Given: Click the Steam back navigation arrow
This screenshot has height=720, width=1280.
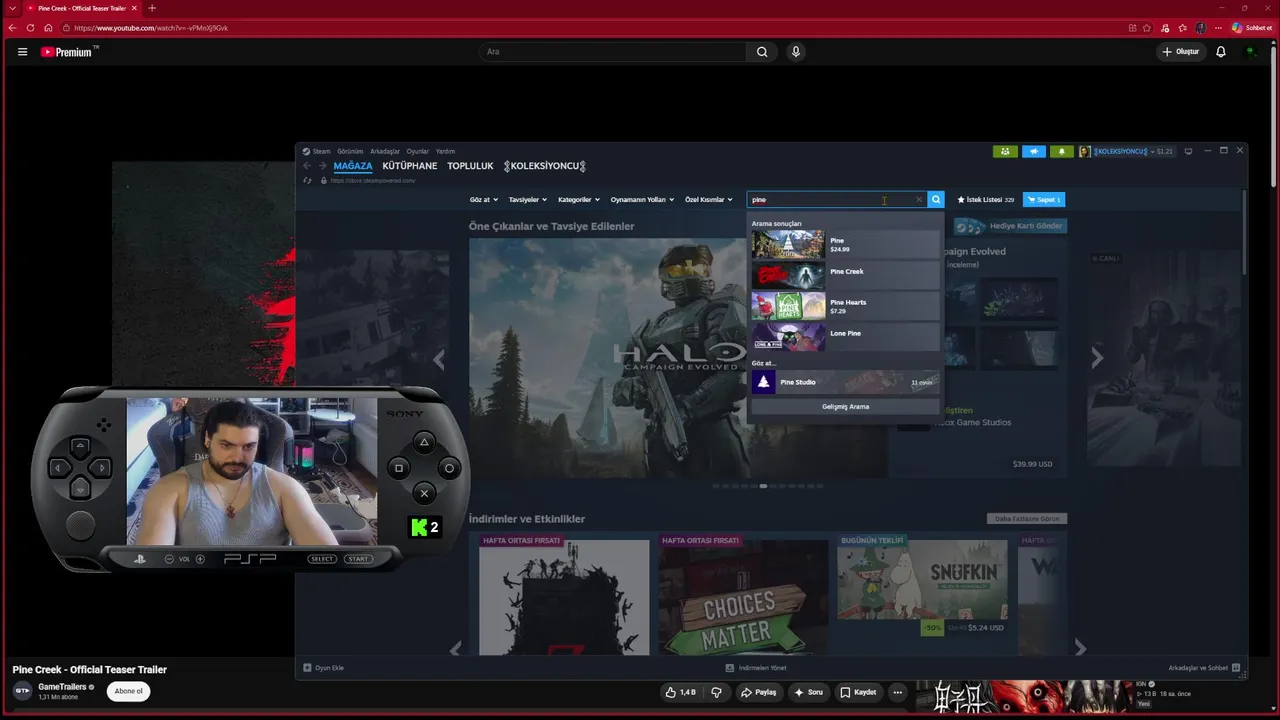Looking at the screenshot, I should 308,166.
